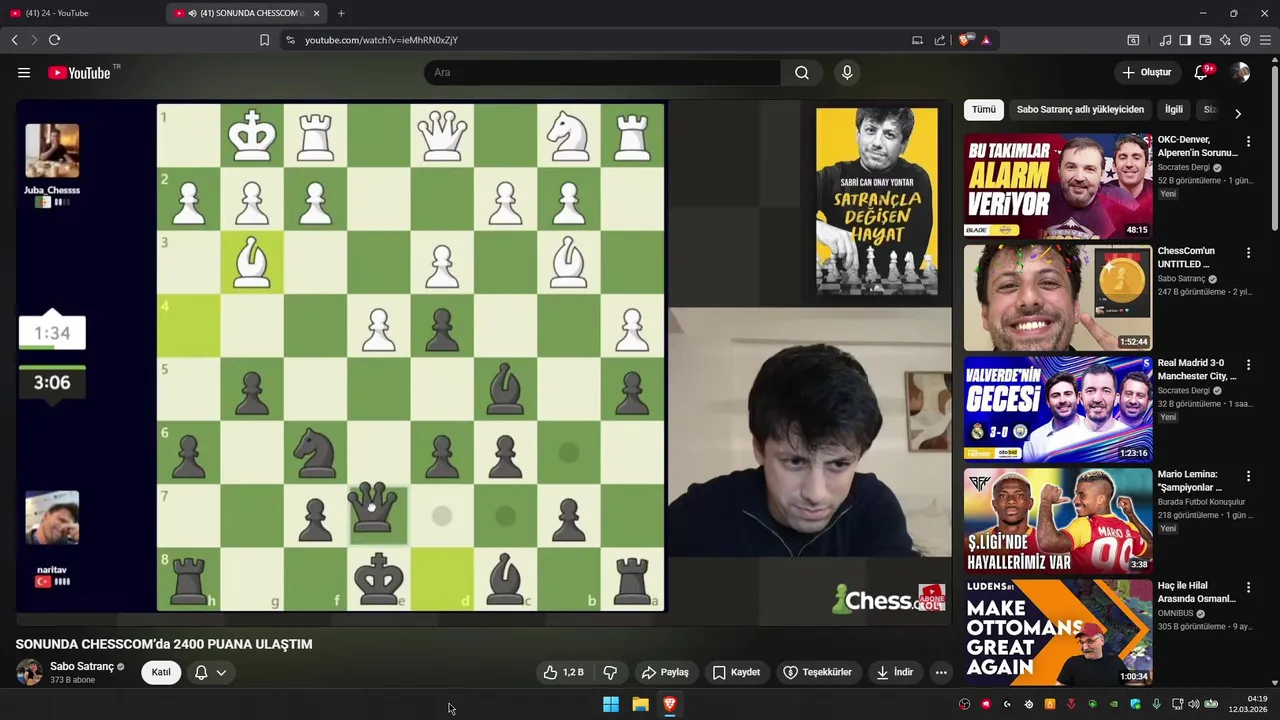The width and height of the screenshot is (1280, 720).
Task: Open the YouTube hamburger guide menu
Action: (x=24, y=73)
